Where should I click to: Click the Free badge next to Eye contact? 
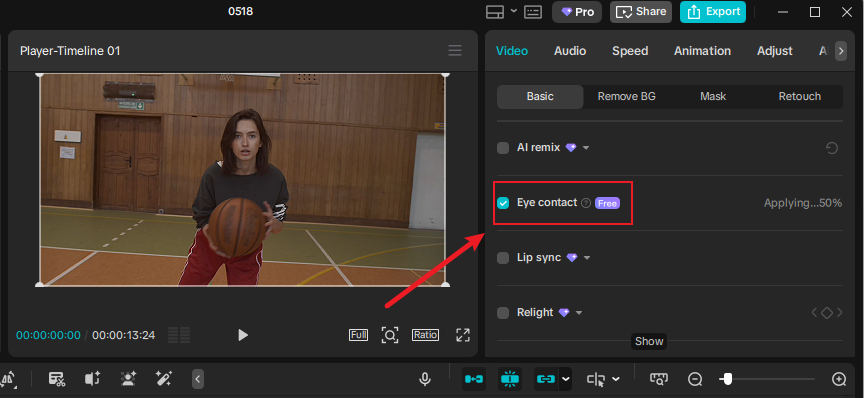607,203
